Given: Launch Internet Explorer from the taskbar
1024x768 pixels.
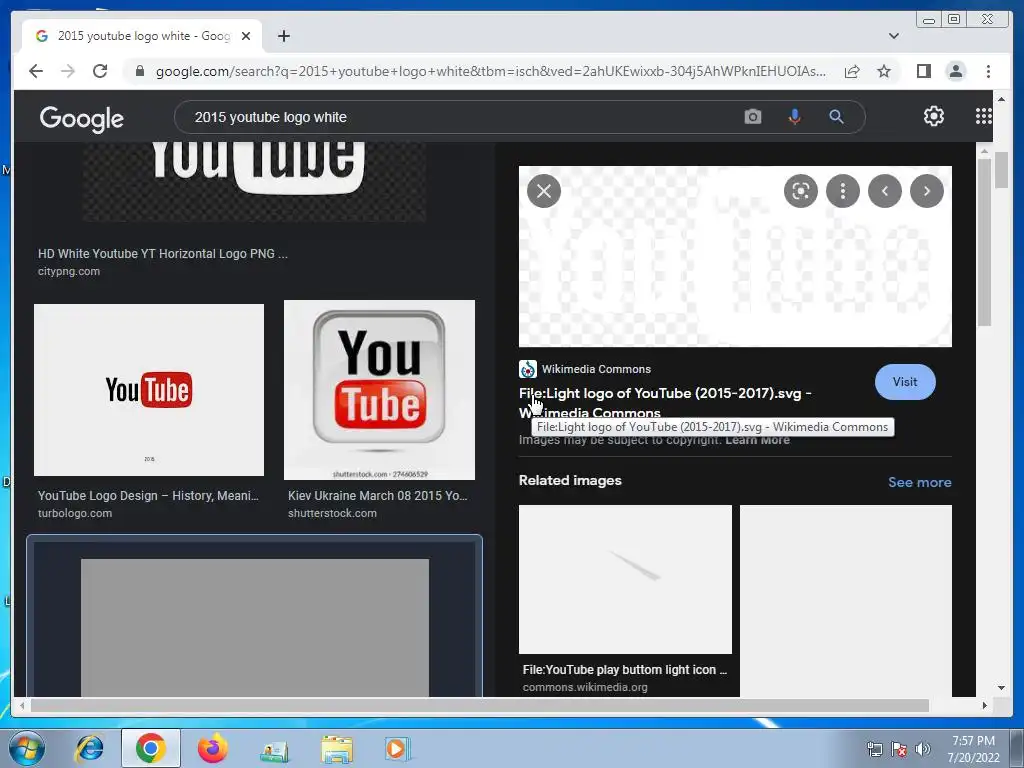Looking at the screenshot, I should 89,748.
